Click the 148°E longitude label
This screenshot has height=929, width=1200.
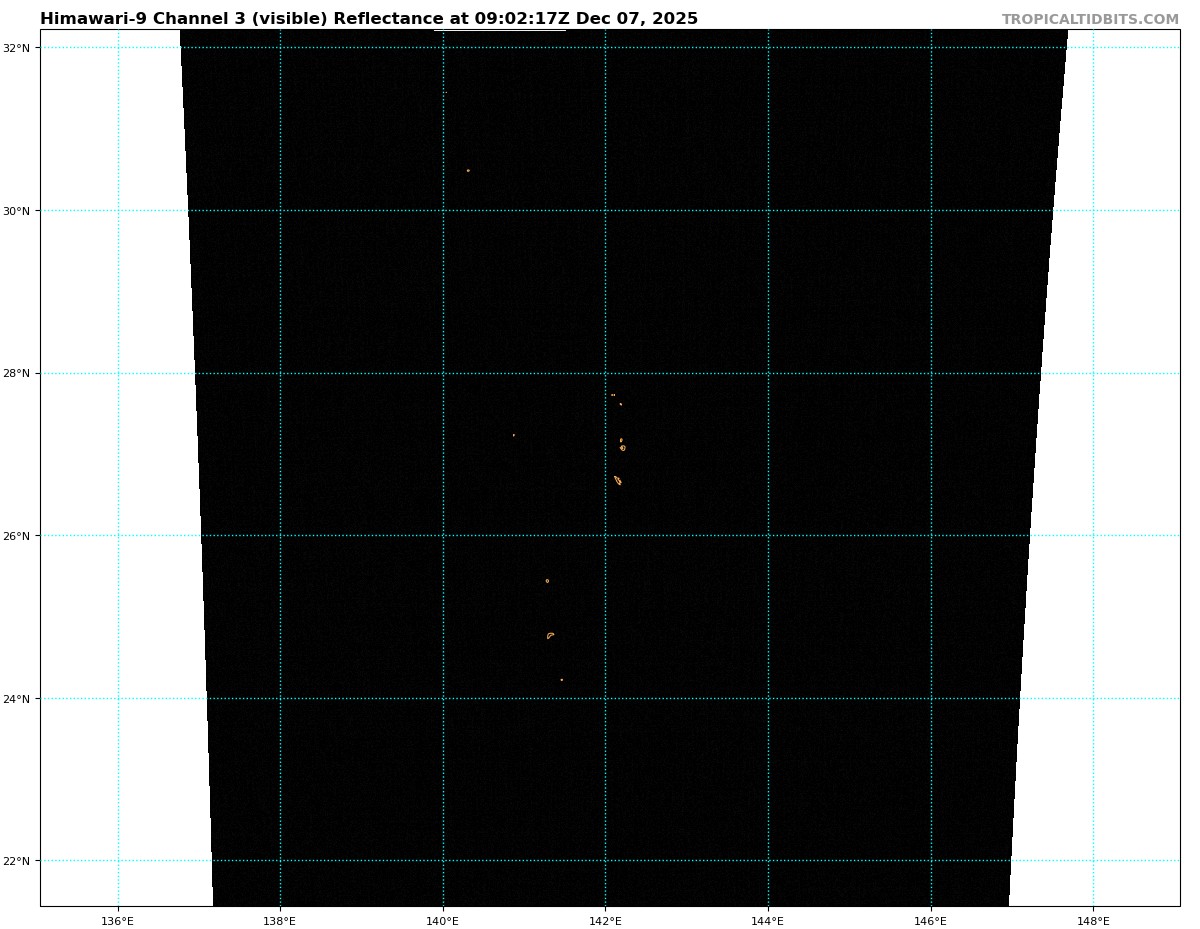1093,921
